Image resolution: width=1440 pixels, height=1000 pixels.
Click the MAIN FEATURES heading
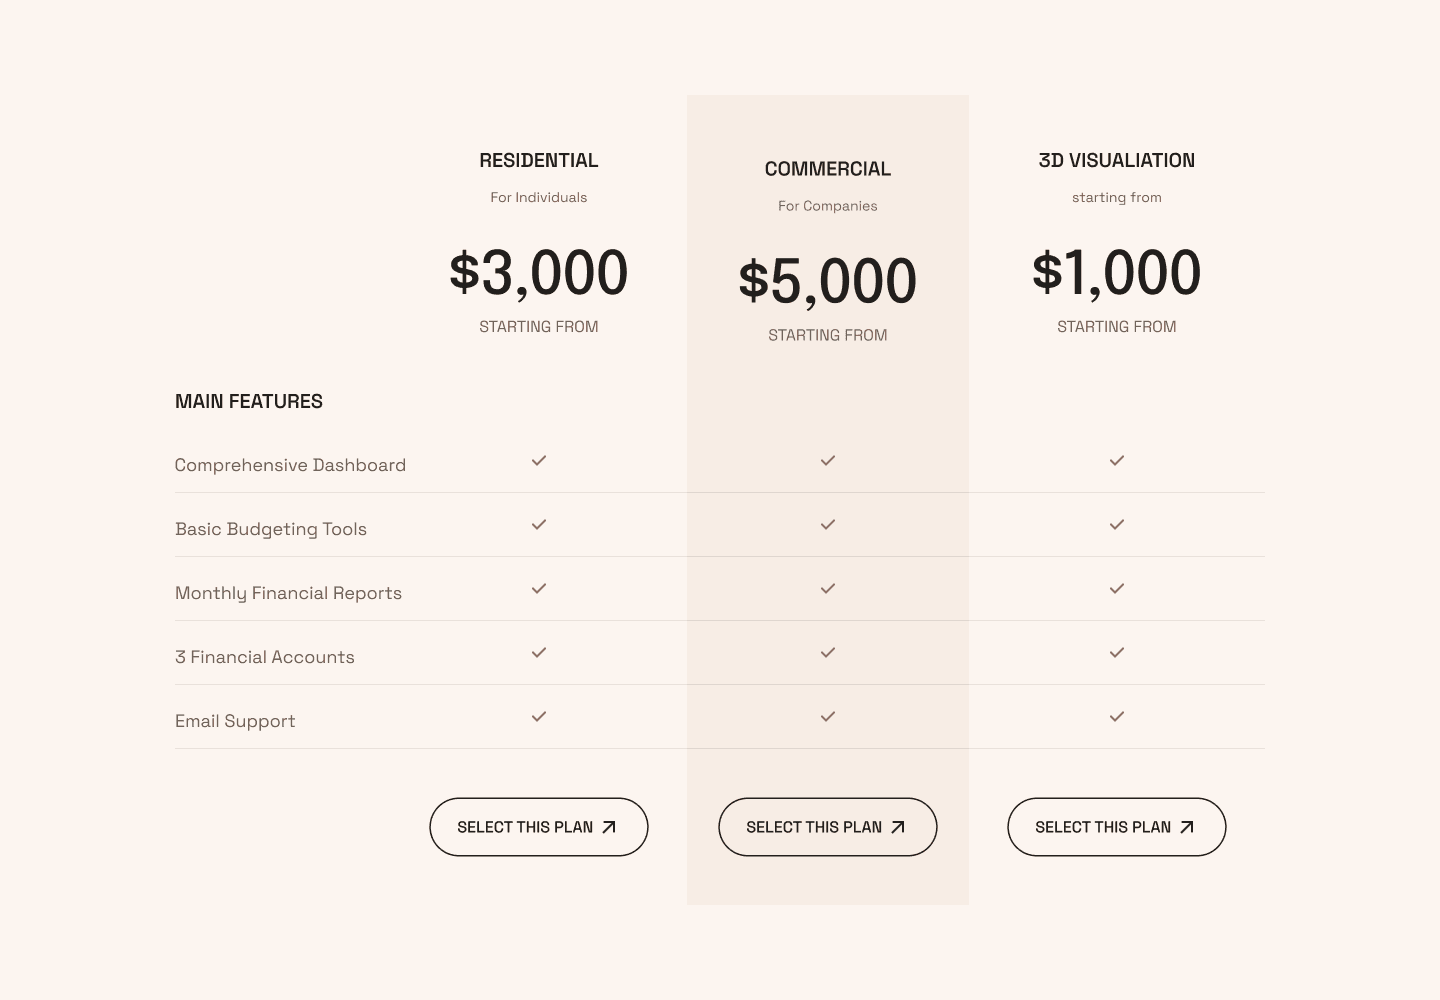pyautogui.click(x=248, y=401)
